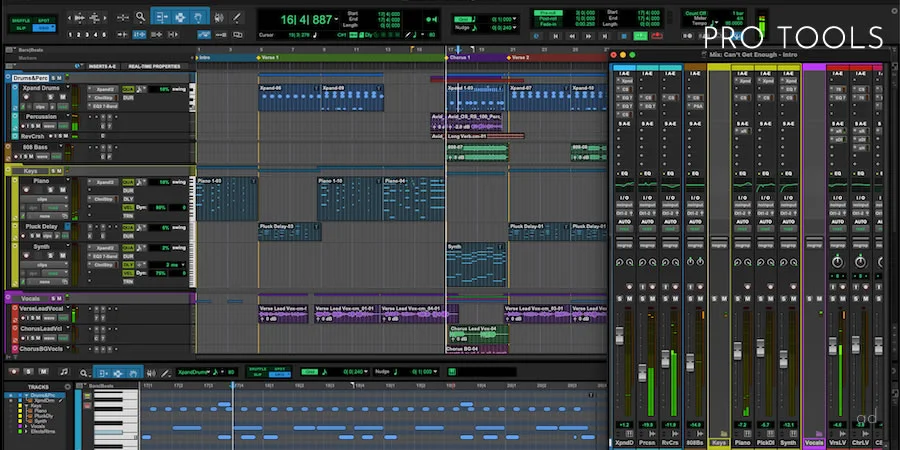Viewport: 900px width, 450px height.
Task: Click the REAL-TIME PROPERTIES column header
Action: [154, 67]
